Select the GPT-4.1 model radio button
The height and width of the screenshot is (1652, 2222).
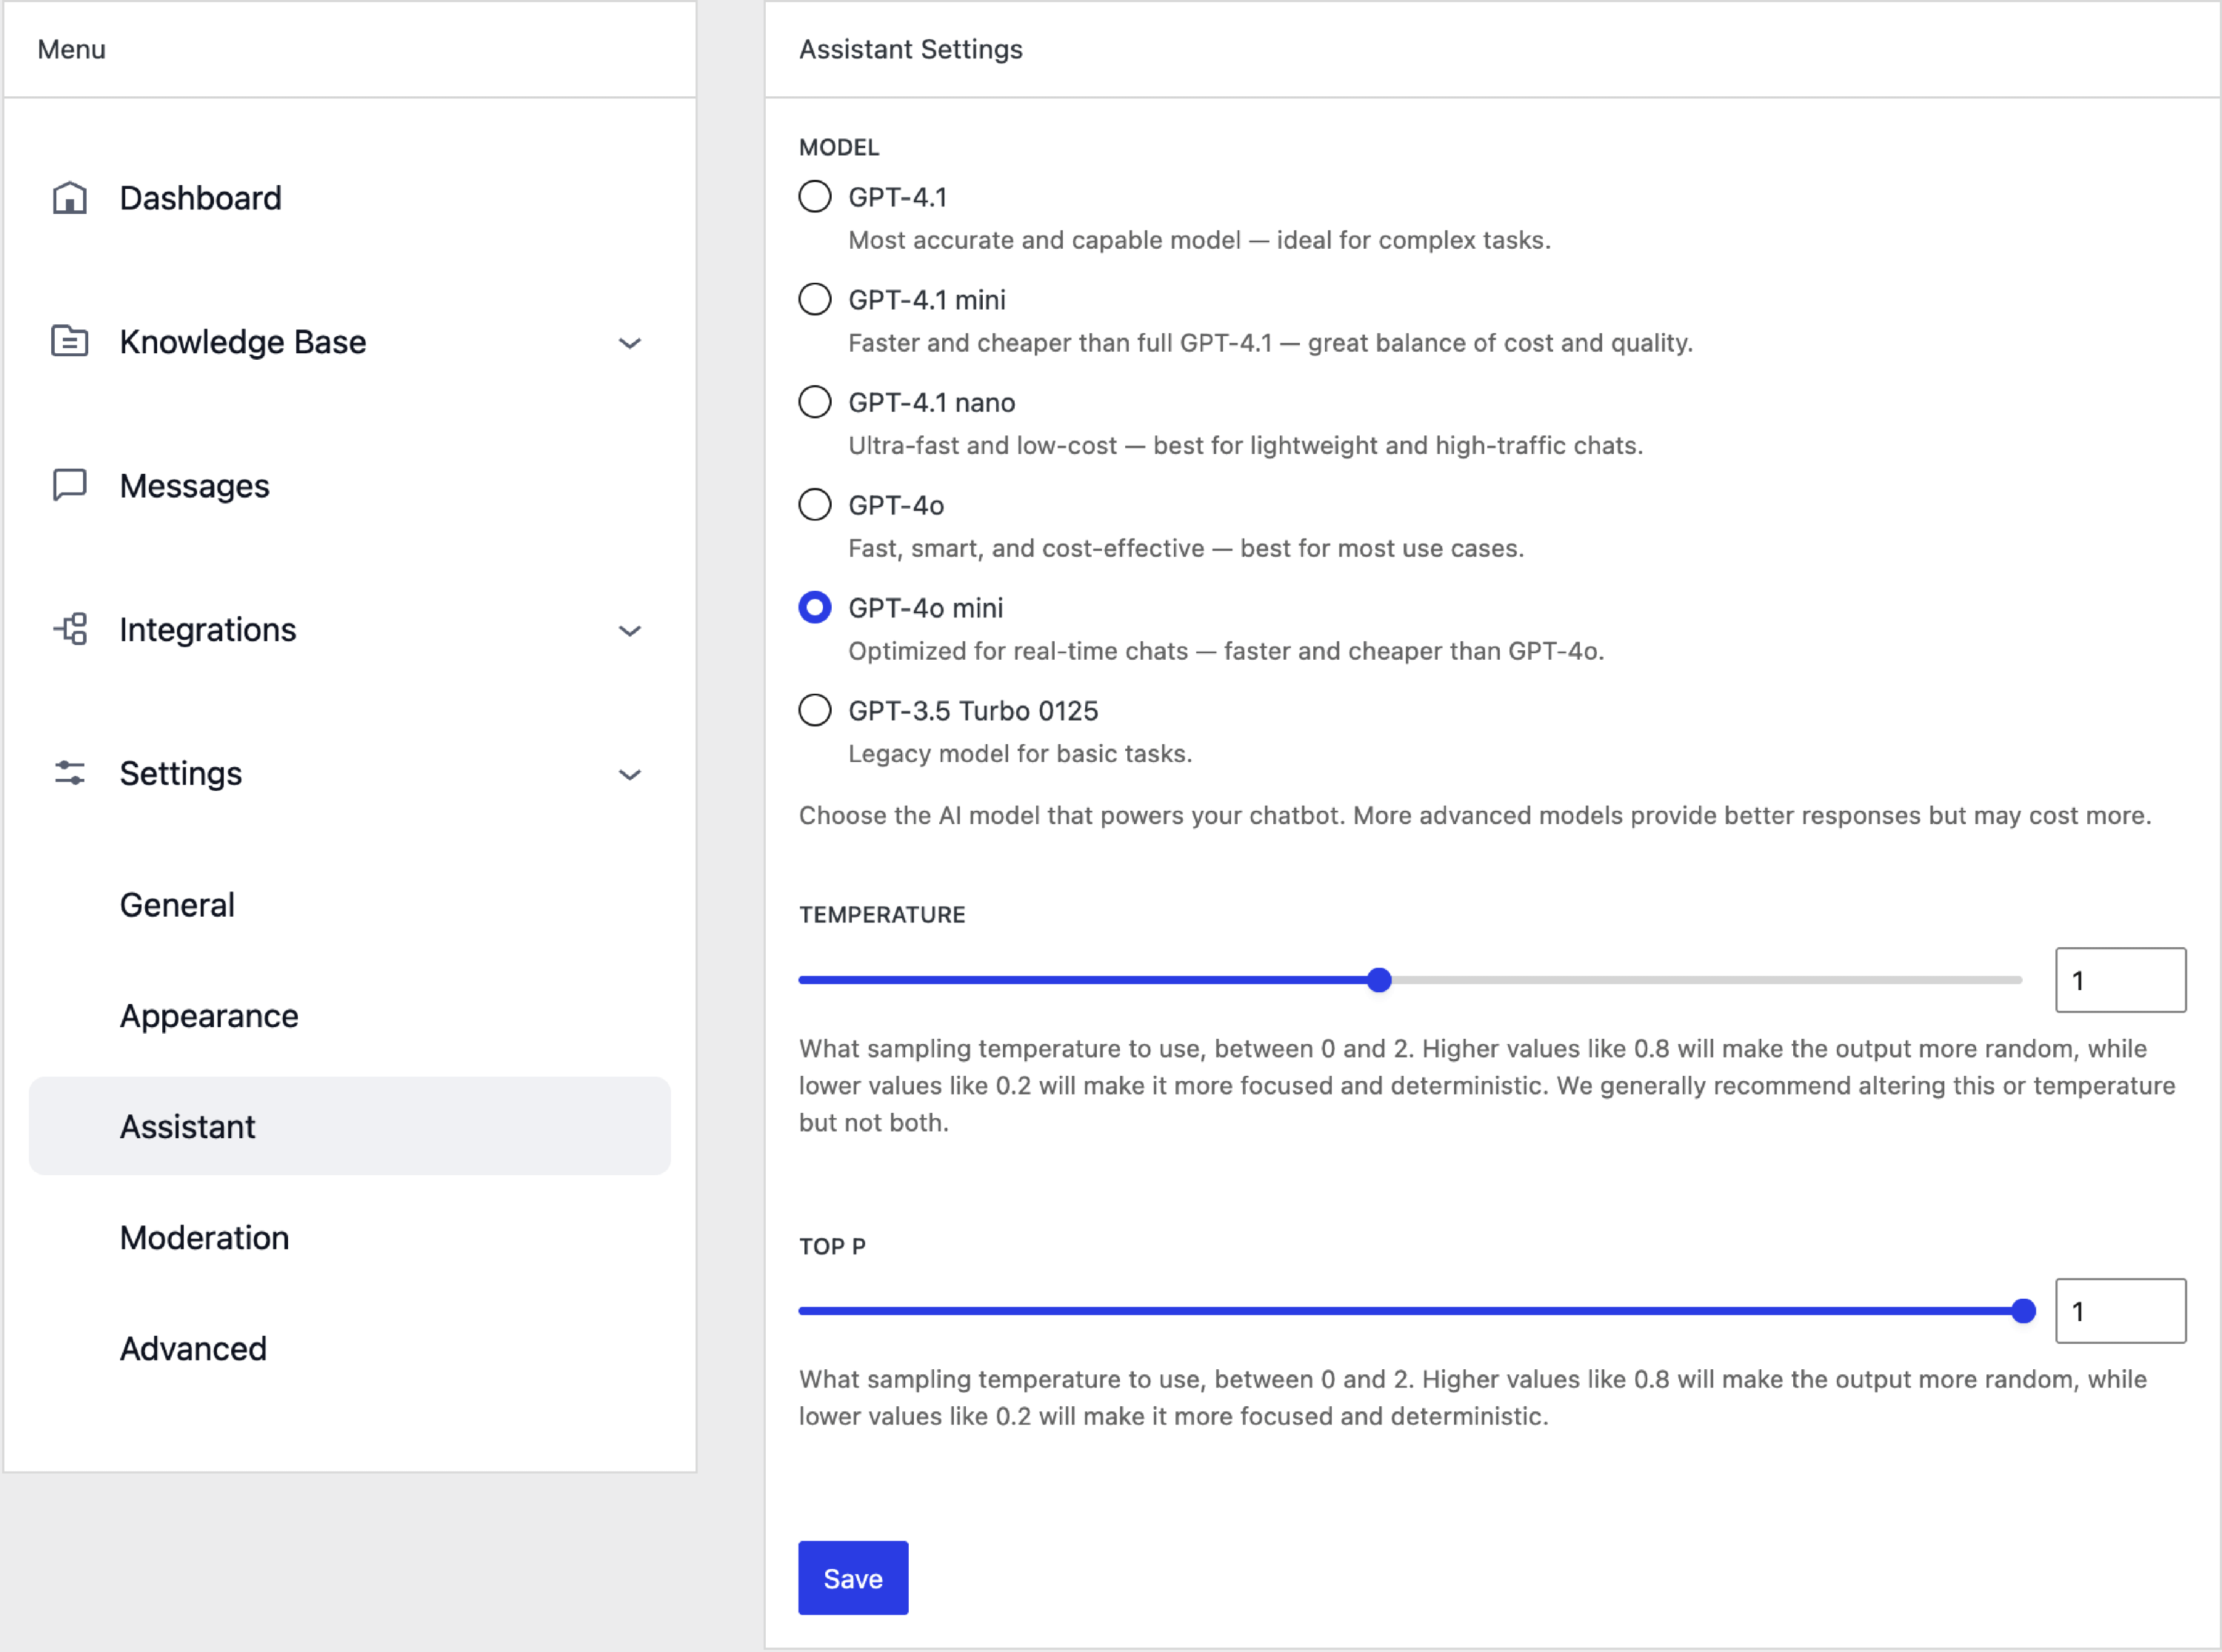coord(815,197)
